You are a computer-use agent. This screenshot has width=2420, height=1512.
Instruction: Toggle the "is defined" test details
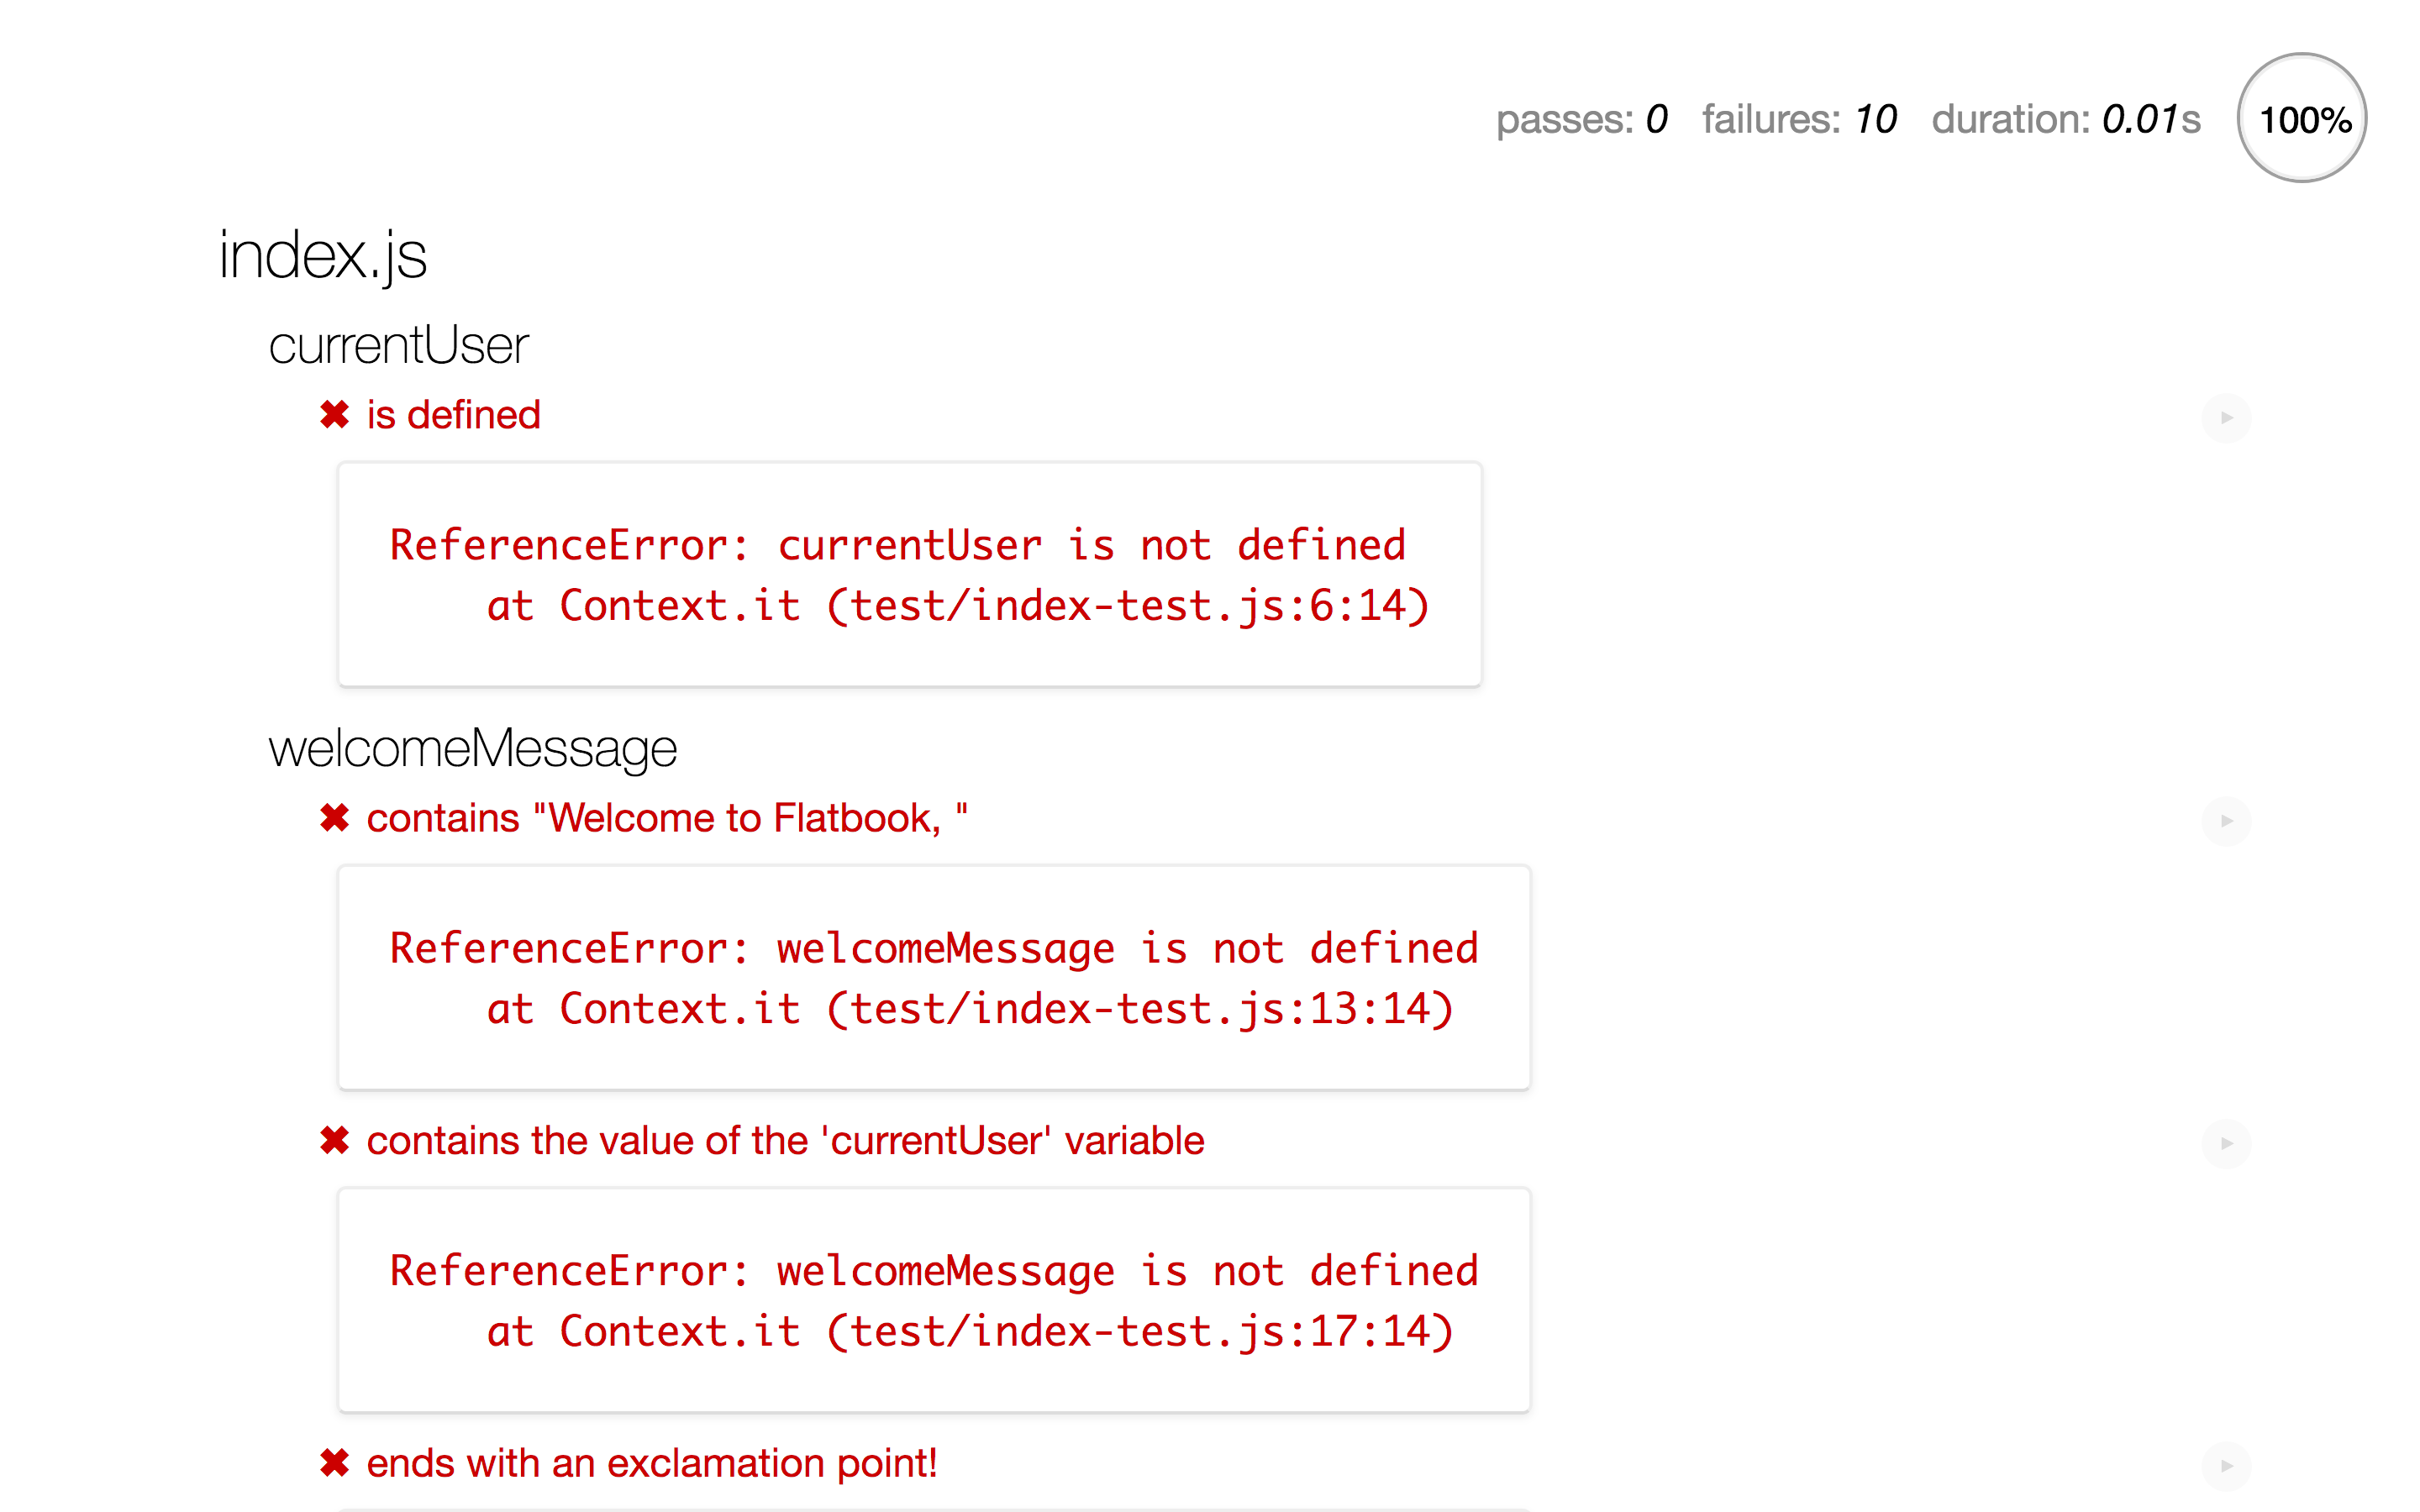point(453,415)
